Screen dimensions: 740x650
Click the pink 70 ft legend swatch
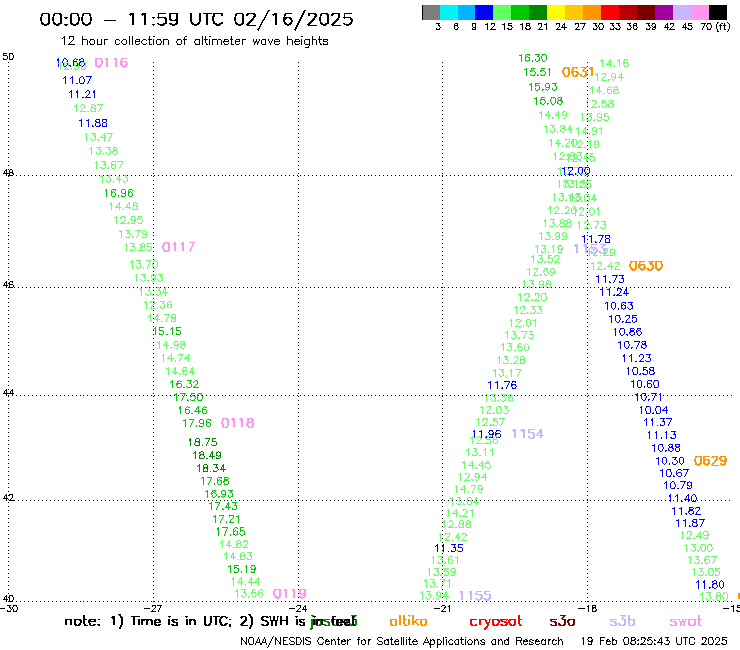[x=699, y=12]
